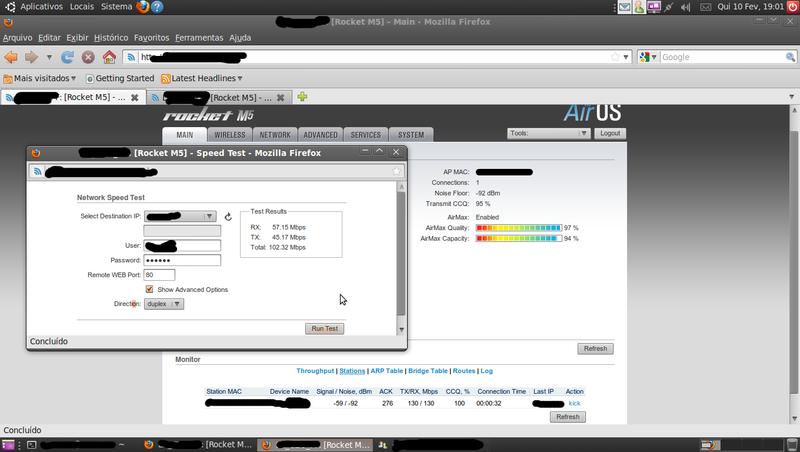Viewport: 800px width, 452px height.
Task: Open the URL bar history dropdown arrow
Action: tap(626, 57)
